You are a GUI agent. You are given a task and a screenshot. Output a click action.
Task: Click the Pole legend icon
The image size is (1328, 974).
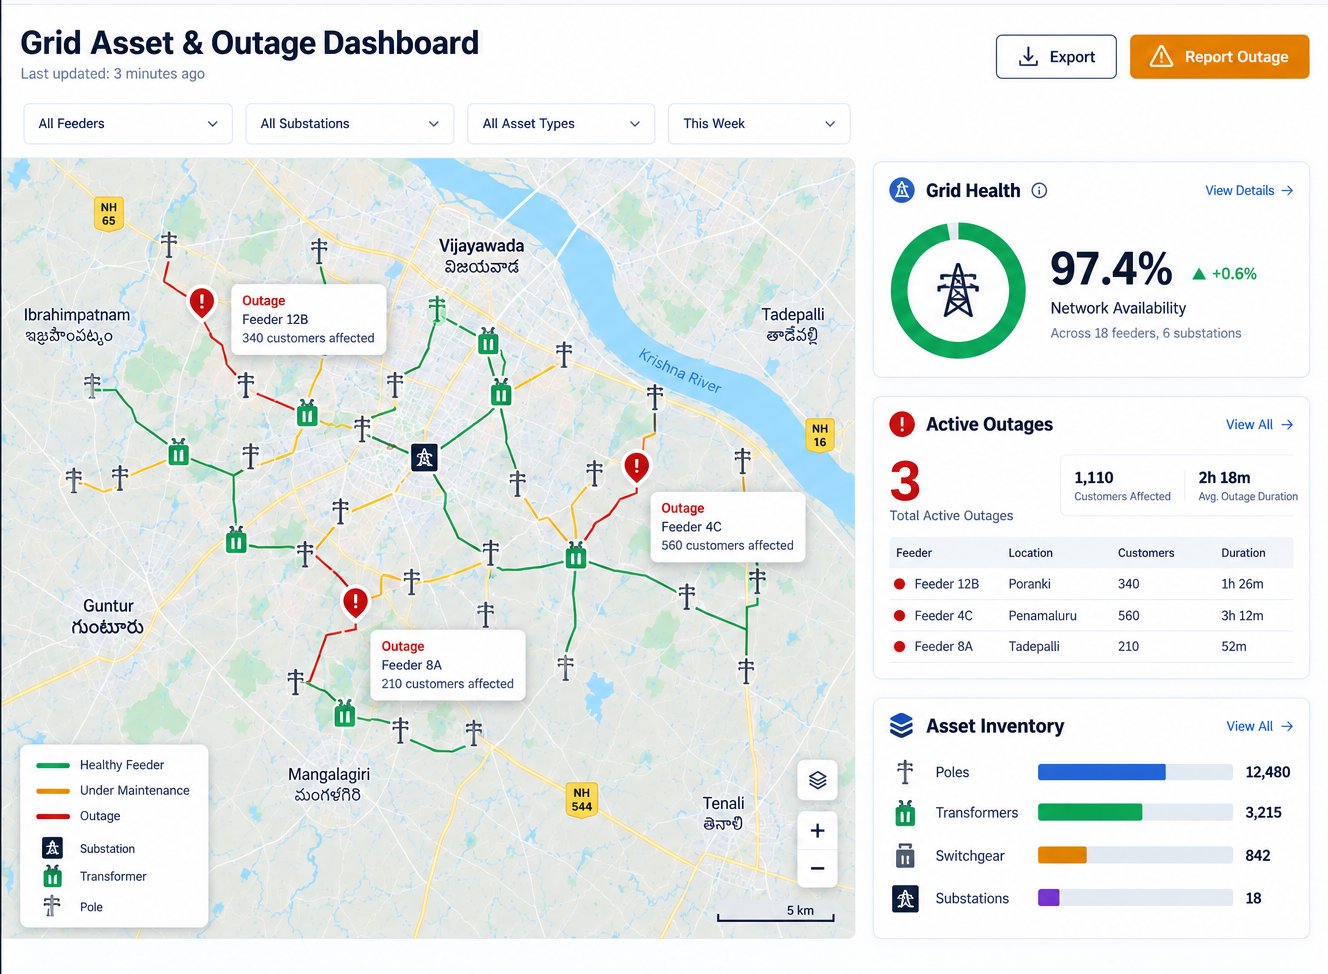pyautogui.click(x=52, y=906)
